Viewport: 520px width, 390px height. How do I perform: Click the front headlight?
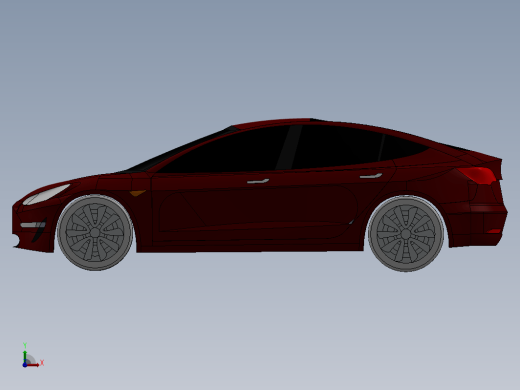point(46,194)
